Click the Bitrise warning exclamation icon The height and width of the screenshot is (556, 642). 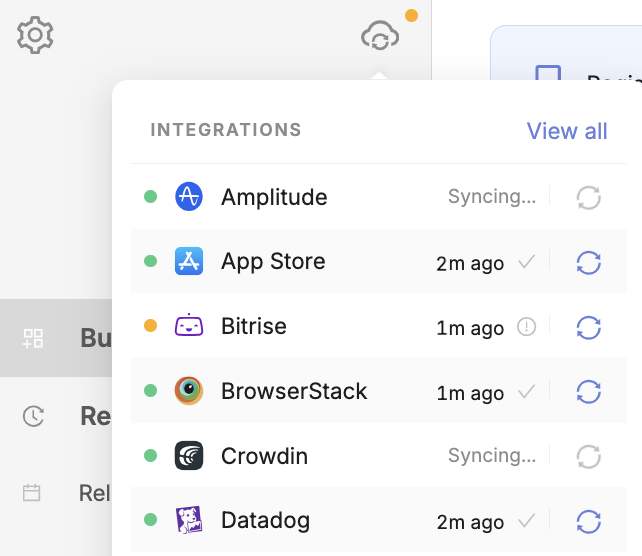527,327
